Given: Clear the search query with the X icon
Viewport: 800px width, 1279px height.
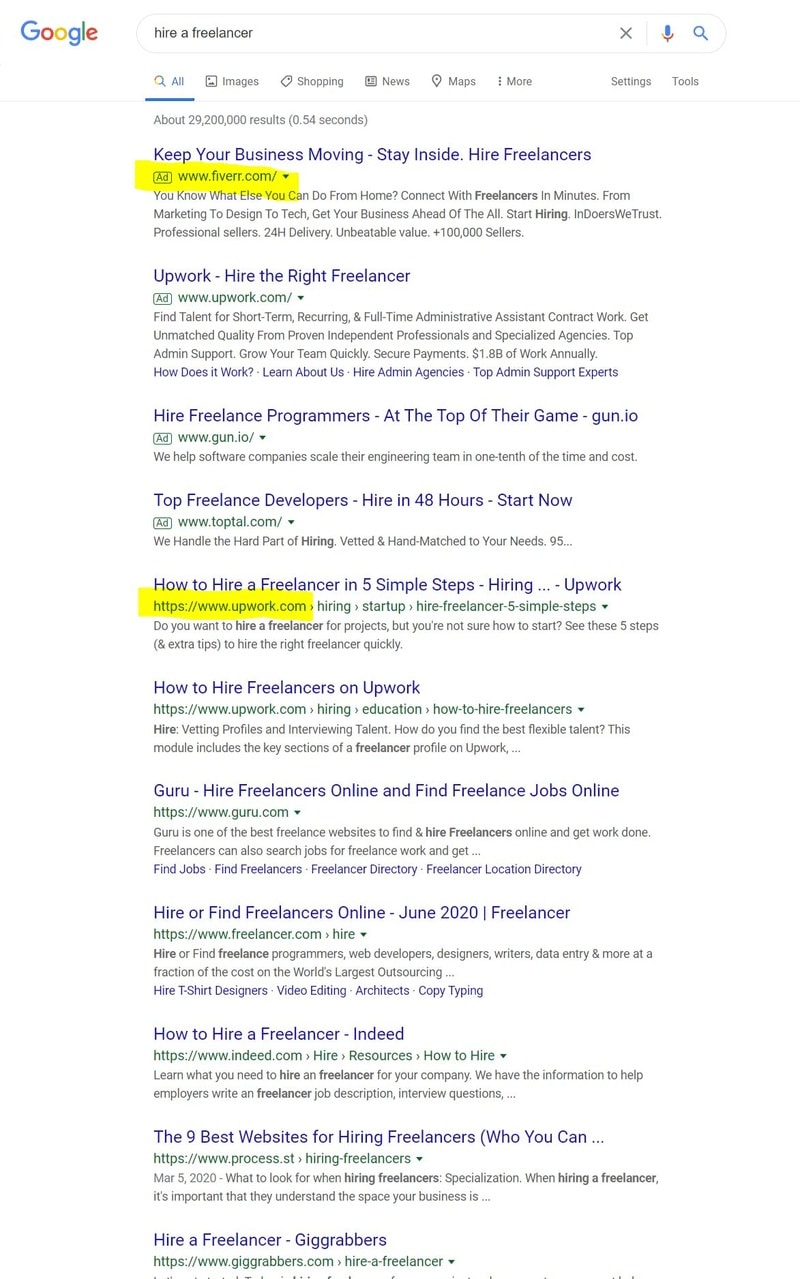Looking at the screenshot, I should [626, 33].
